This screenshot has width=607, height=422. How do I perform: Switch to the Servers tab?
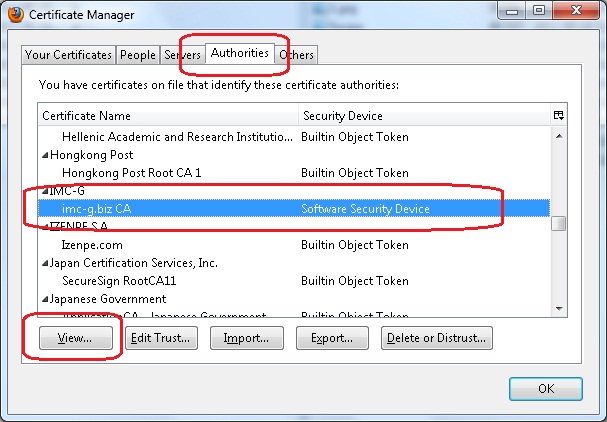click(182, 55)
